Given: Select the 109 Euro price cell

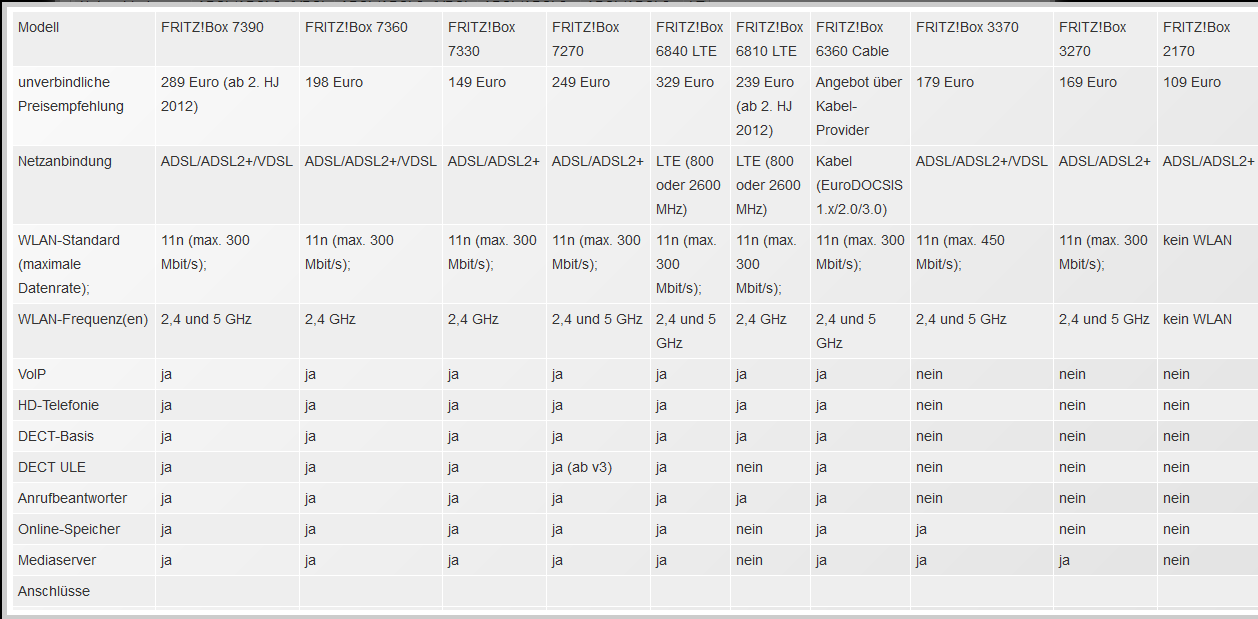Looking at the screenshot, I should tap(1192, 83).
